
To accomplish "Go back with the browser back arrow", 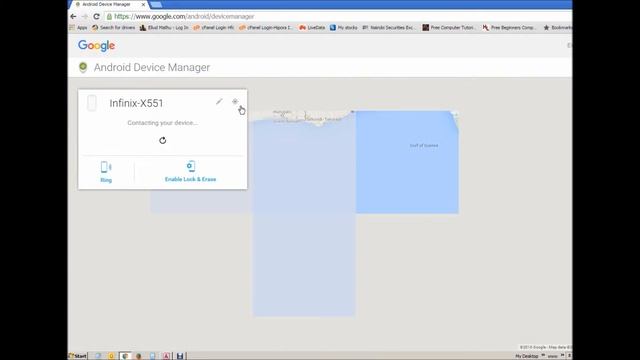I will pyautogui.click(x=73, y=16).
